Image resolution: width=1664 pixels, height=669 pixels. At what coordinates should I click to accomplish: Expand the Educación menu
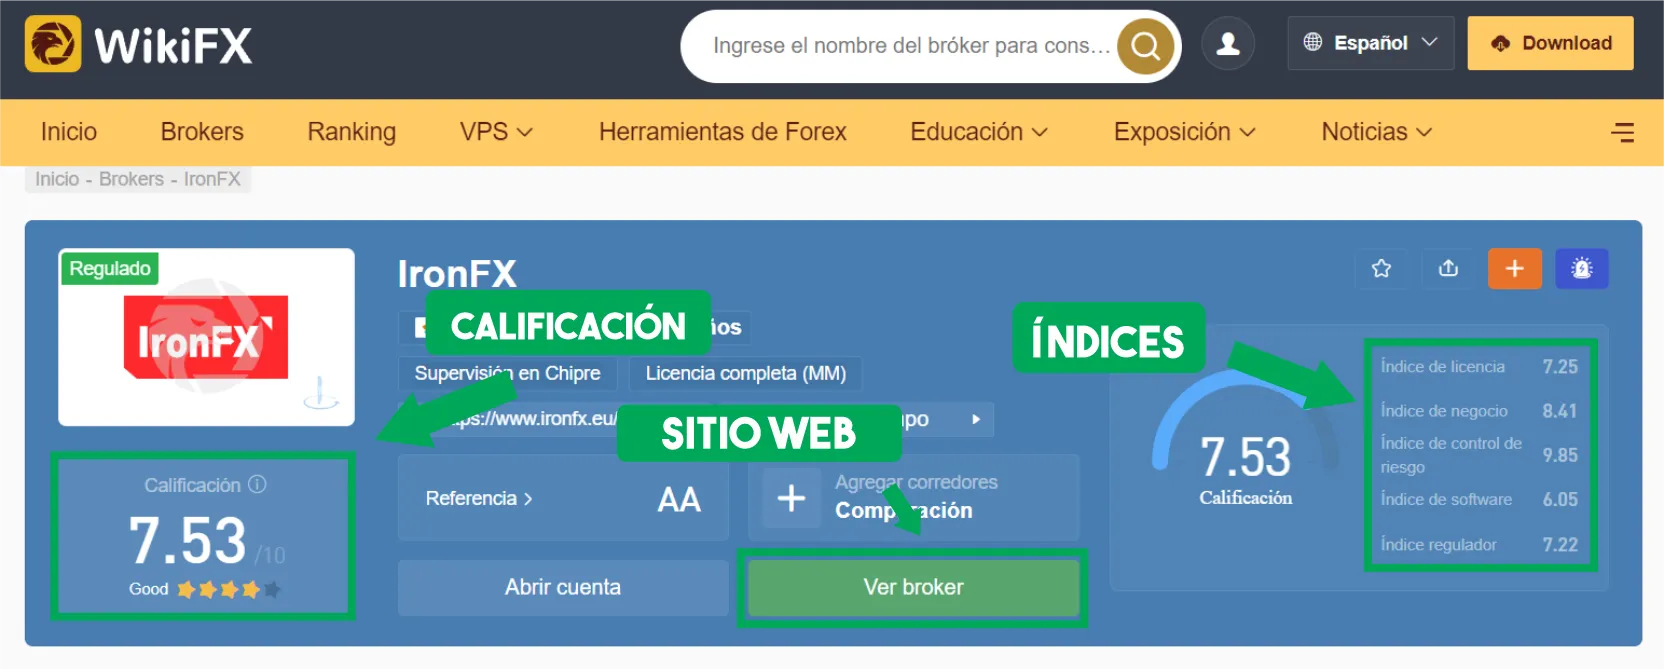[979, 132]
